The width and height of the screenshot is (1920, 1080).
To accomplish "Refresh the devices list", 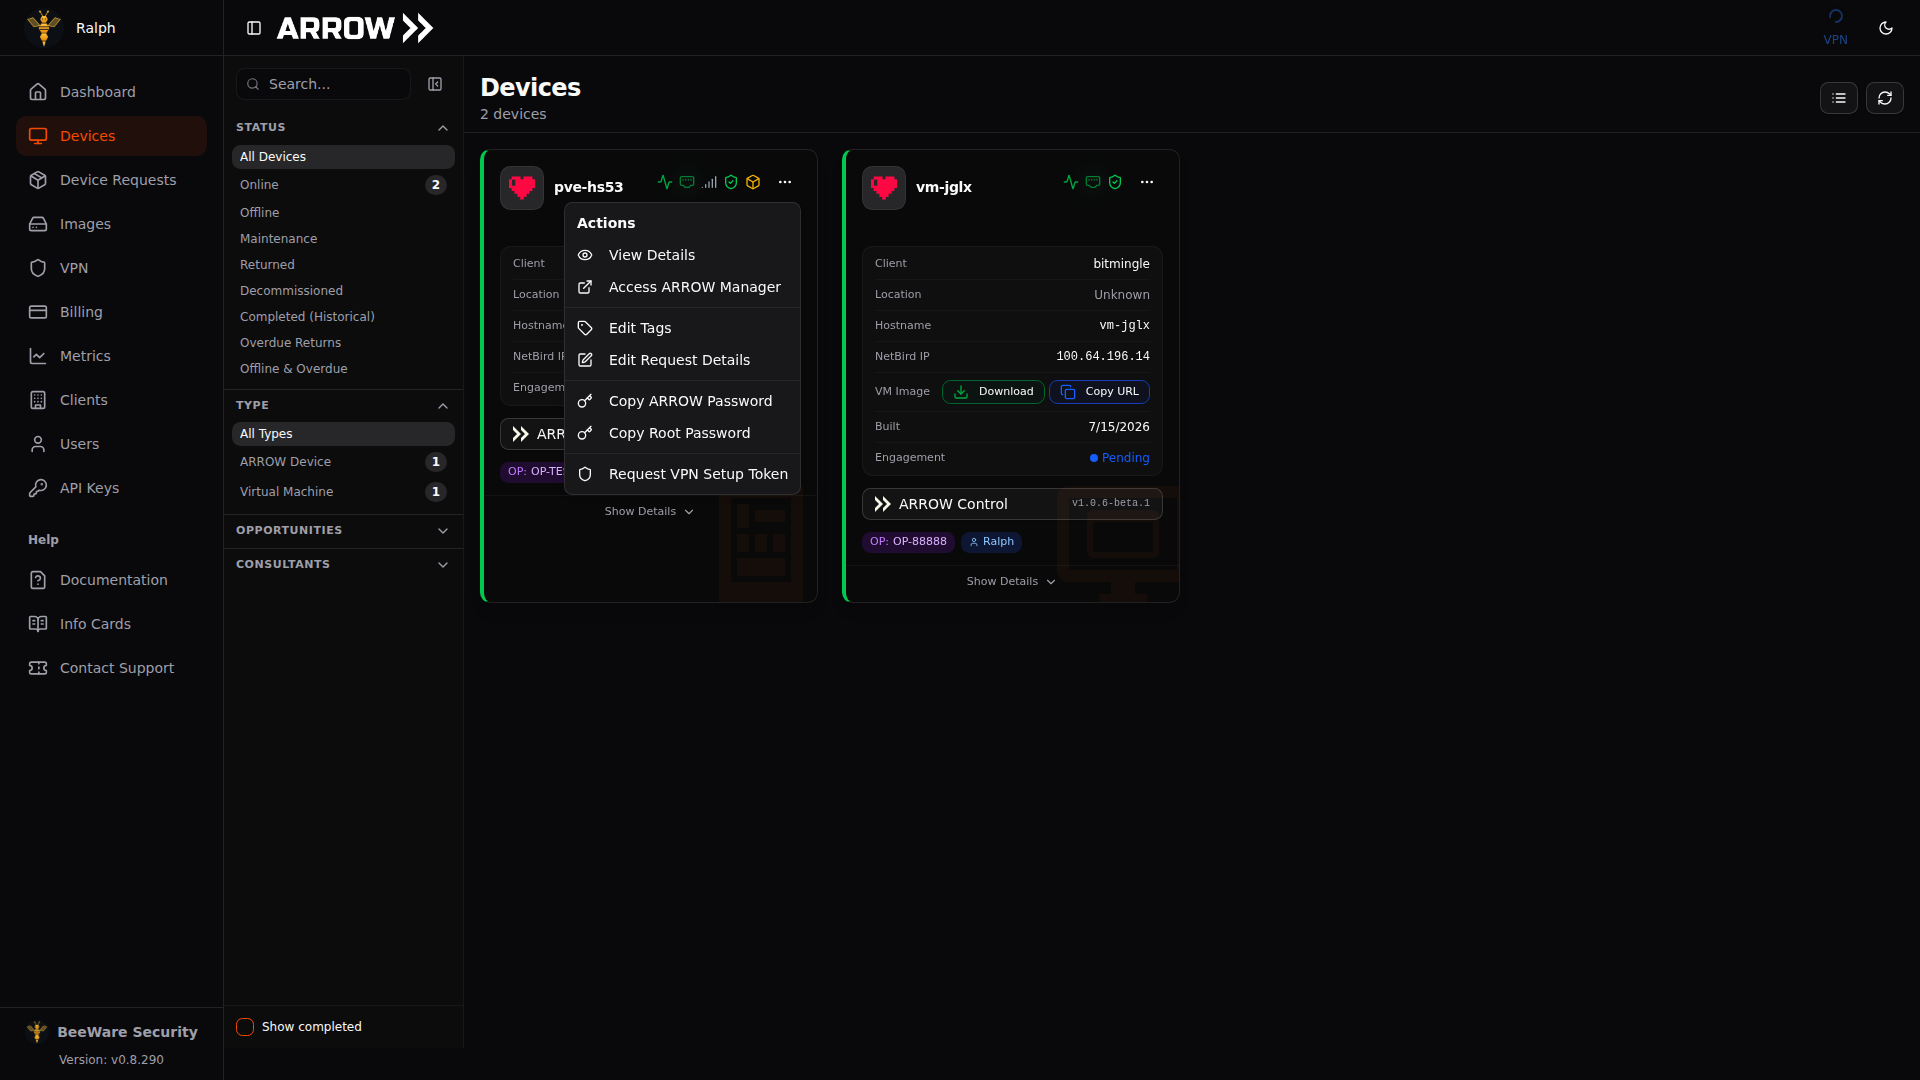I will pyautogui.click(x=1885, y=98).
